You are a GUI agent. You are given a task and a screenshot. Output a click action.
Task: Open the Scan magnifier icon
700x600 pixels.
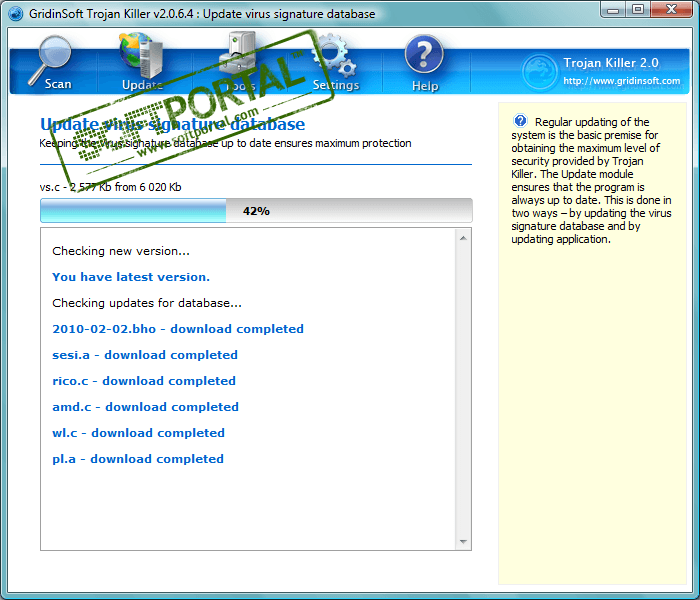coord(50,60)
